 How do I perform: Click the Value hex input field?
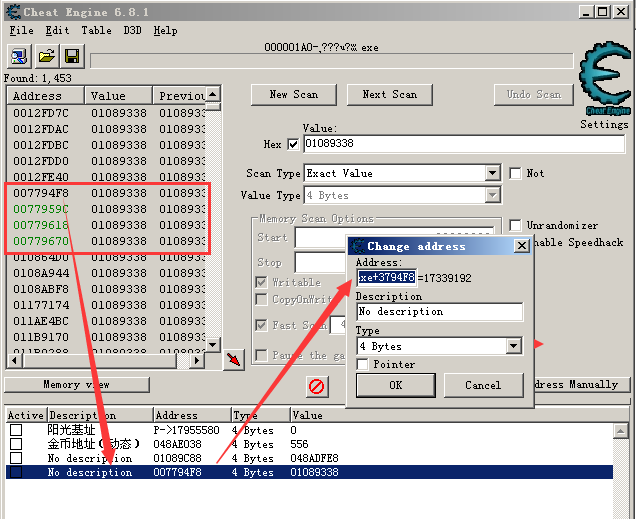[464, 144]
